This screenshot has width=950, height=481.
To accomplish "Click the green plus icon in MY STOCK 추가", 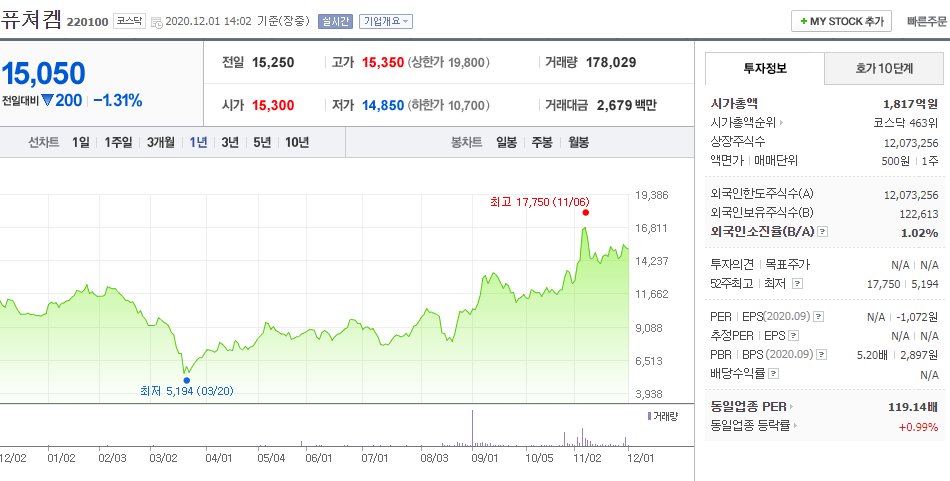I will pos(803,21).
